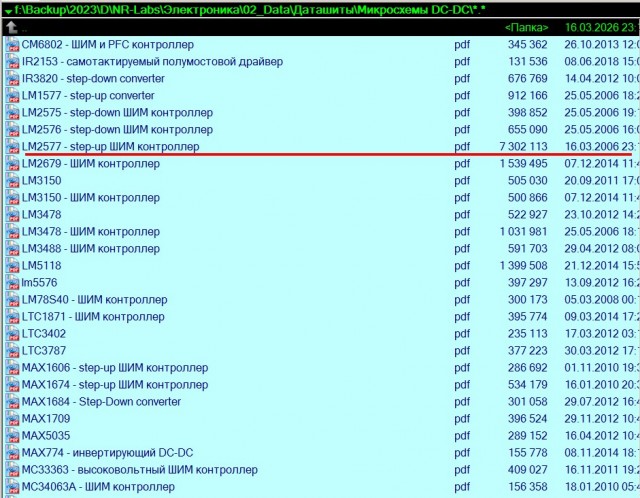Select 'MAX1674 - step-up ШИМ контроллер'

(x=115, y=385)
